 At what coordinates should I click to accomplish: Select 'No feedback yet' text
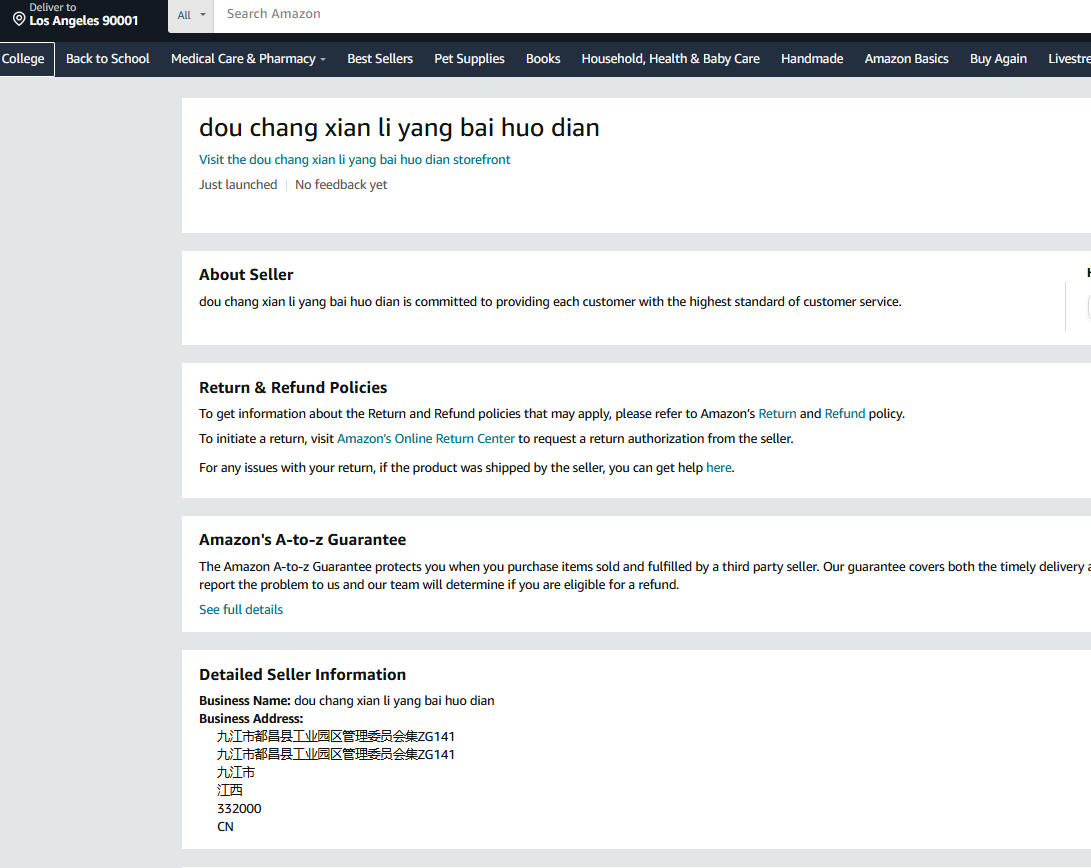tap(341, 185)
